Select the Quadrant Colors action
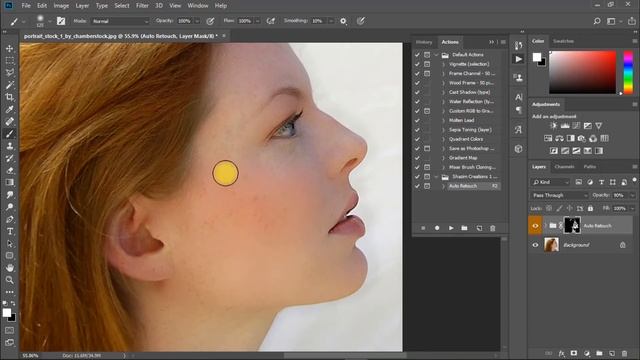The height and width of the screenshot is (360, 640). click(466, 139)
